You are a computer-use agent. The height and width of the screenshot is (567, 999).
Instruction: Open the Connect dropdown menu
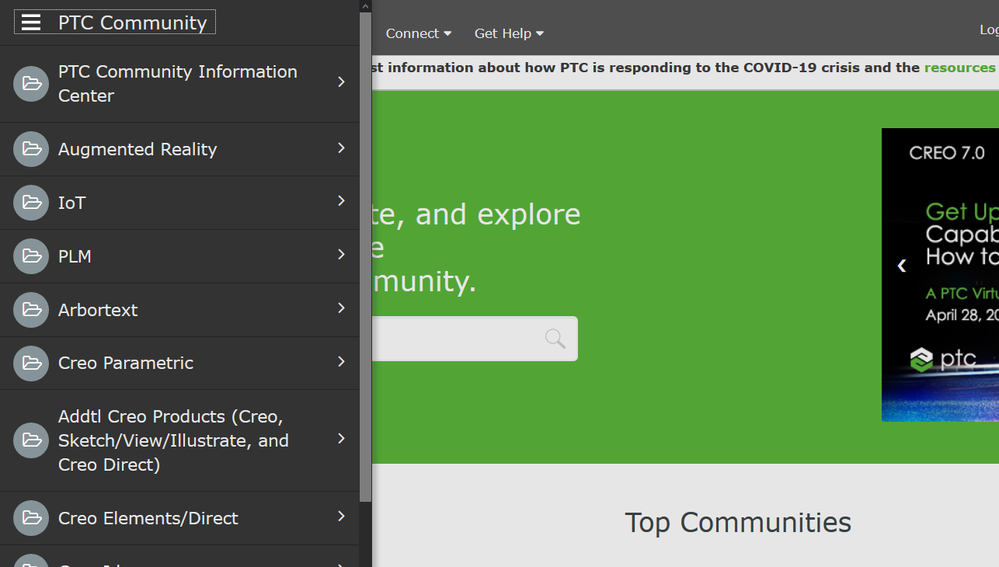coord(418,33)
